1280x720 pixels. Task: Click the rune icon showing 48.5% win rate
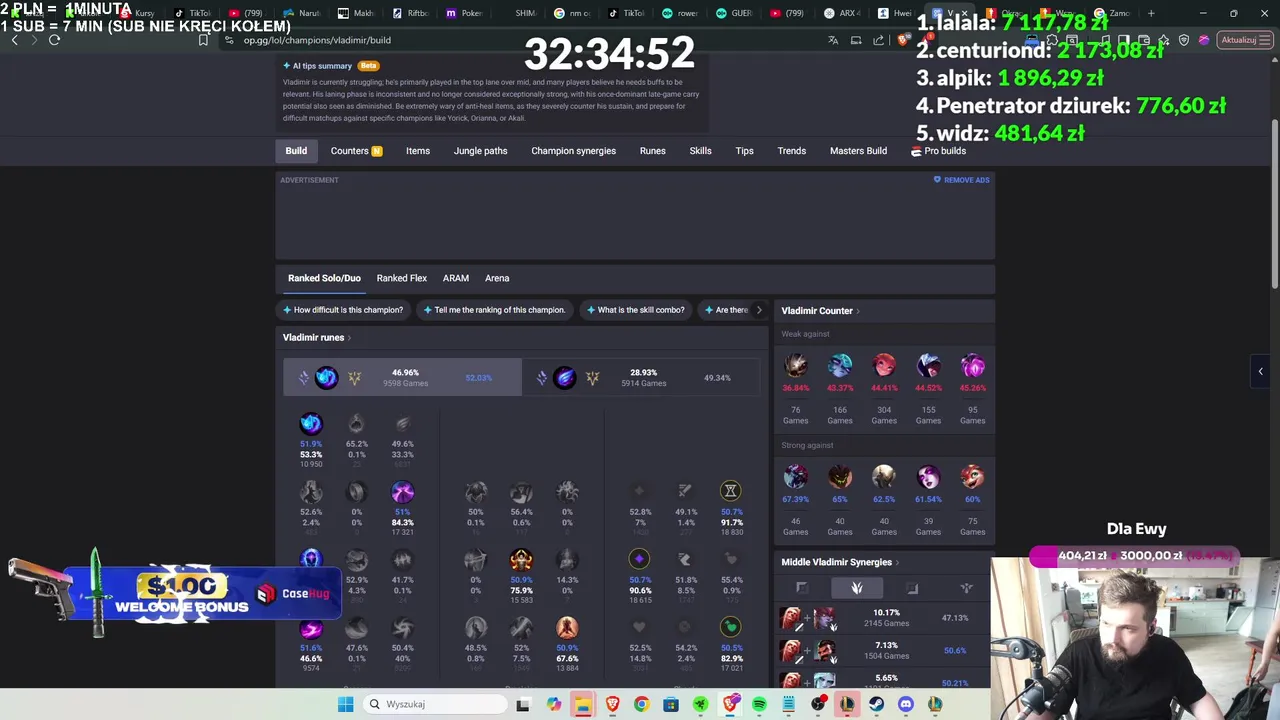click(x=476, y=627)
